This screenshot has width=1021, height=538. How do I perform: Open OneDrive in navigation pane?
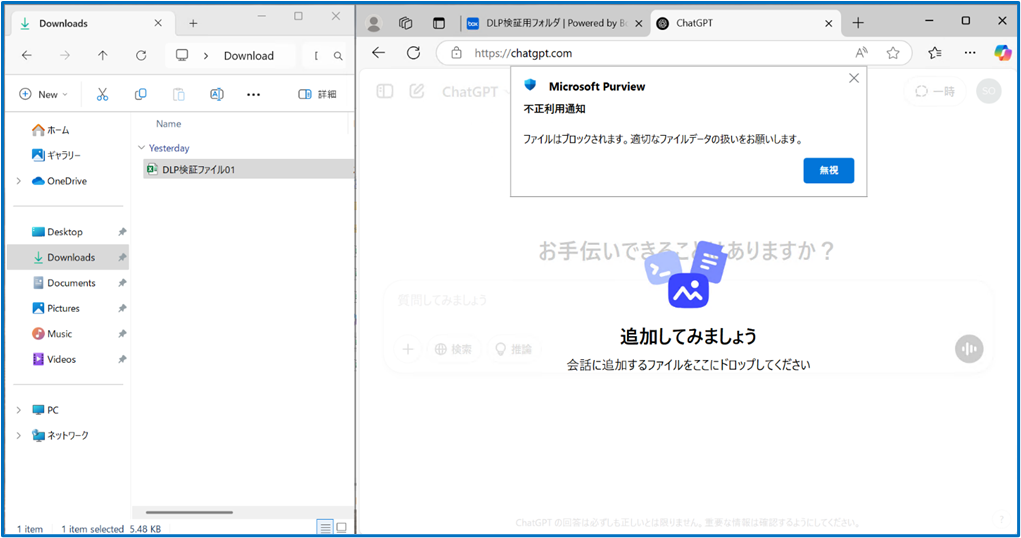(59, 181)
